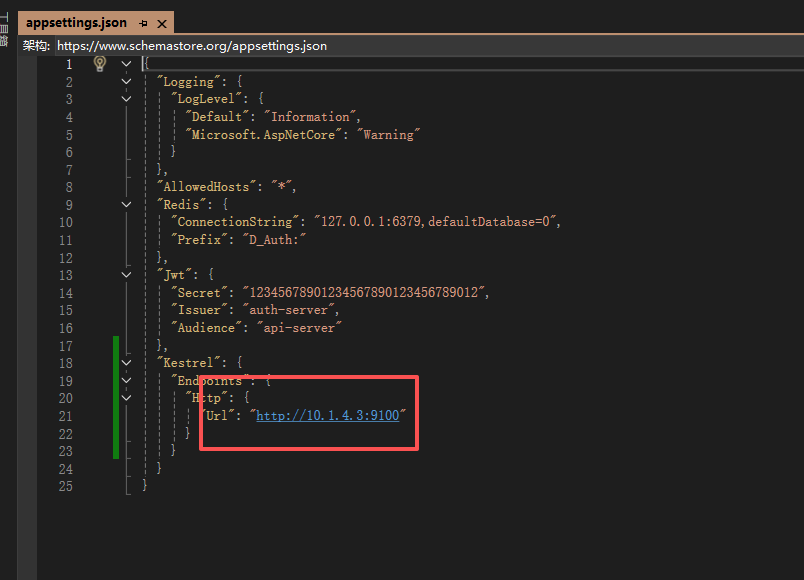Click the "Redis" key
The image size is (804, 580).
[182, 205]
